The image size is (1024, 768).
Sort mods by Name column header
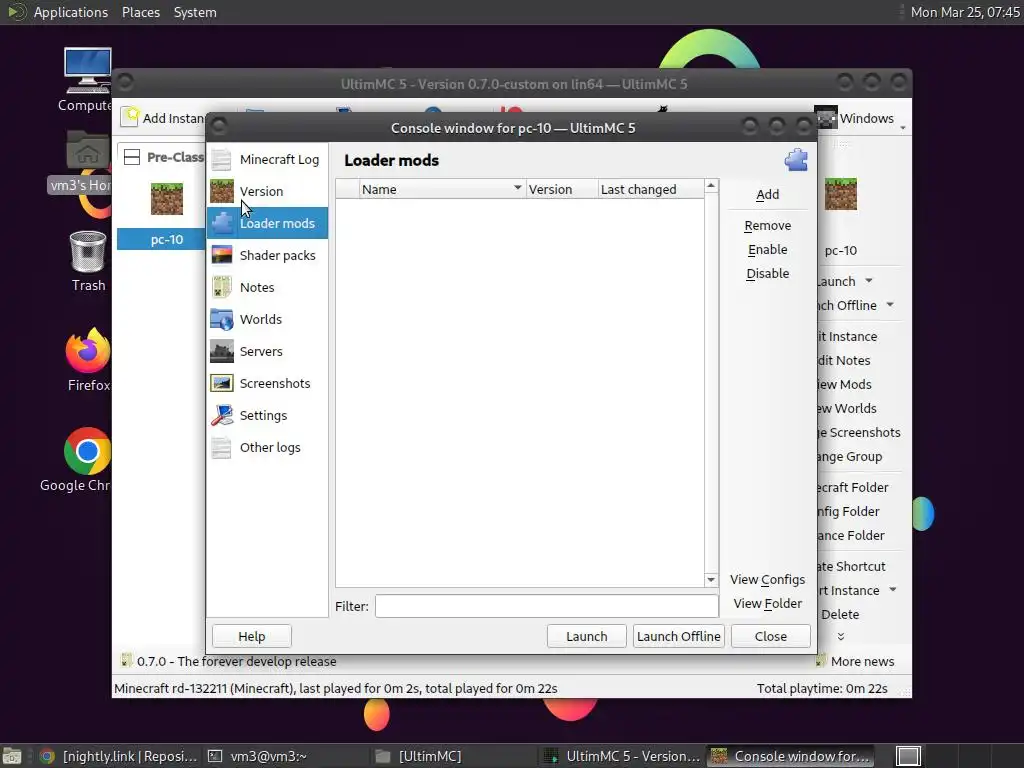pos(441,189)
